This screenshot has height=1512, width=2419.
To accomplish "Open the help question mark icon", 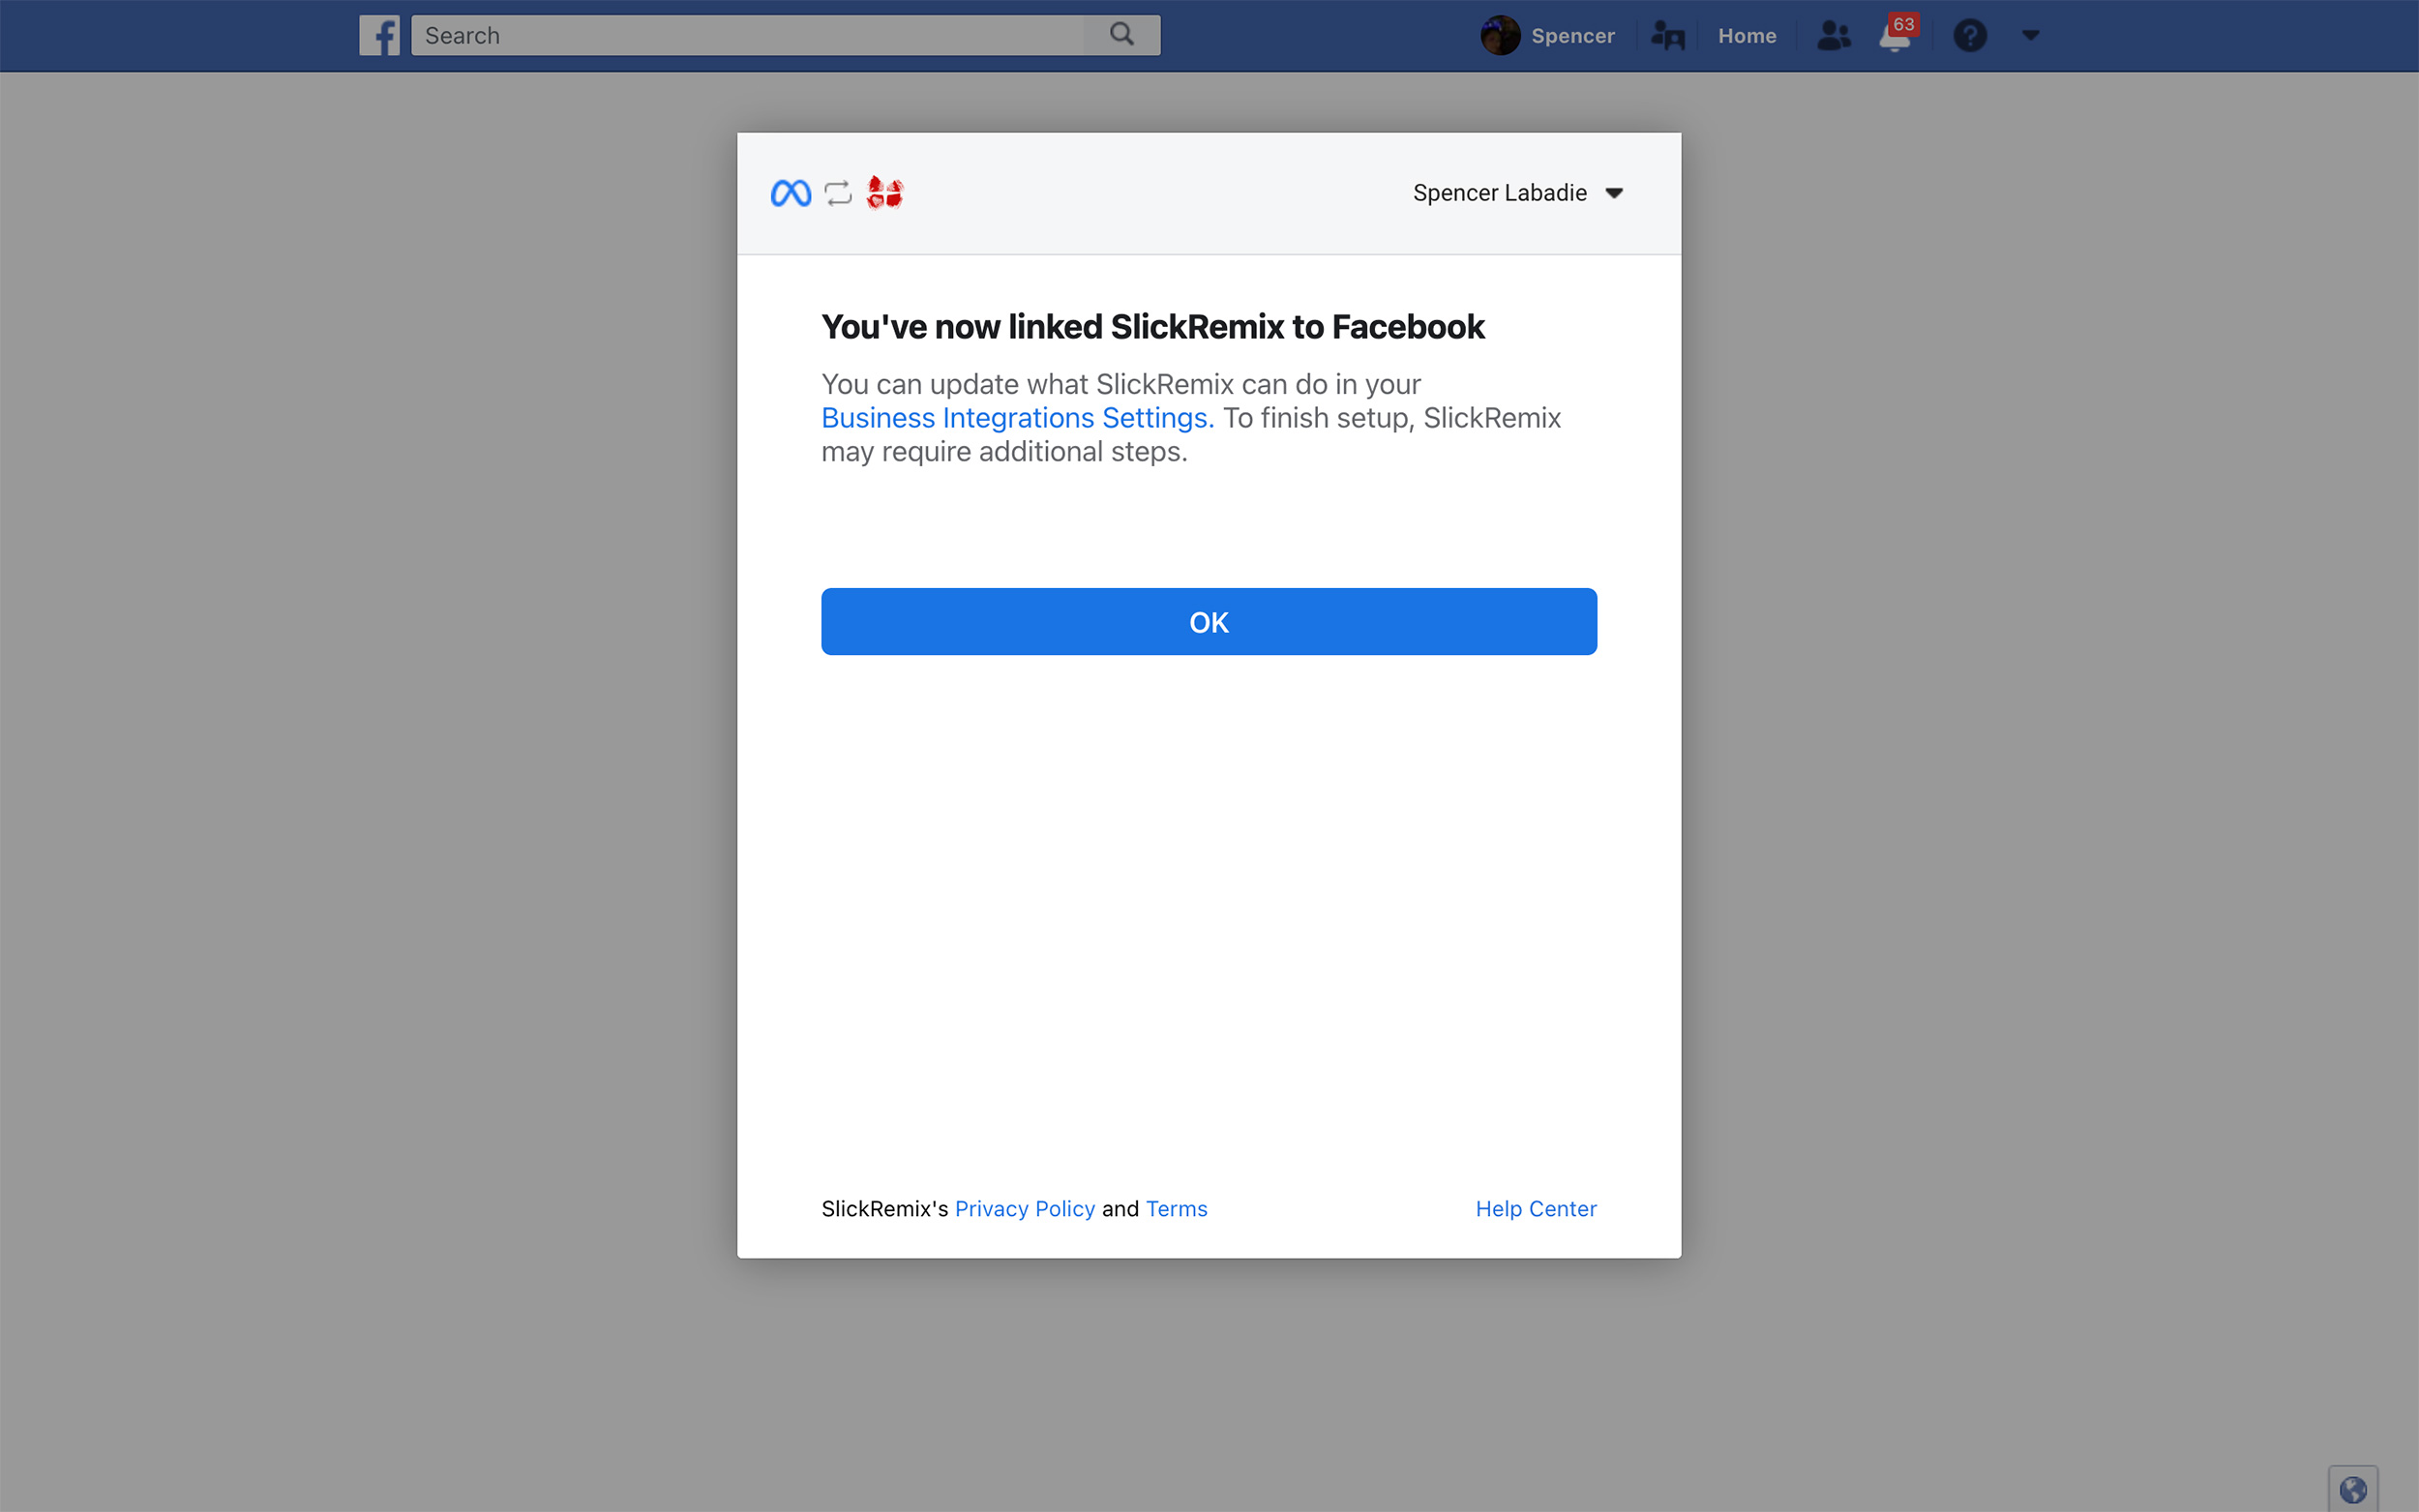I will [x=1969, y=36].
